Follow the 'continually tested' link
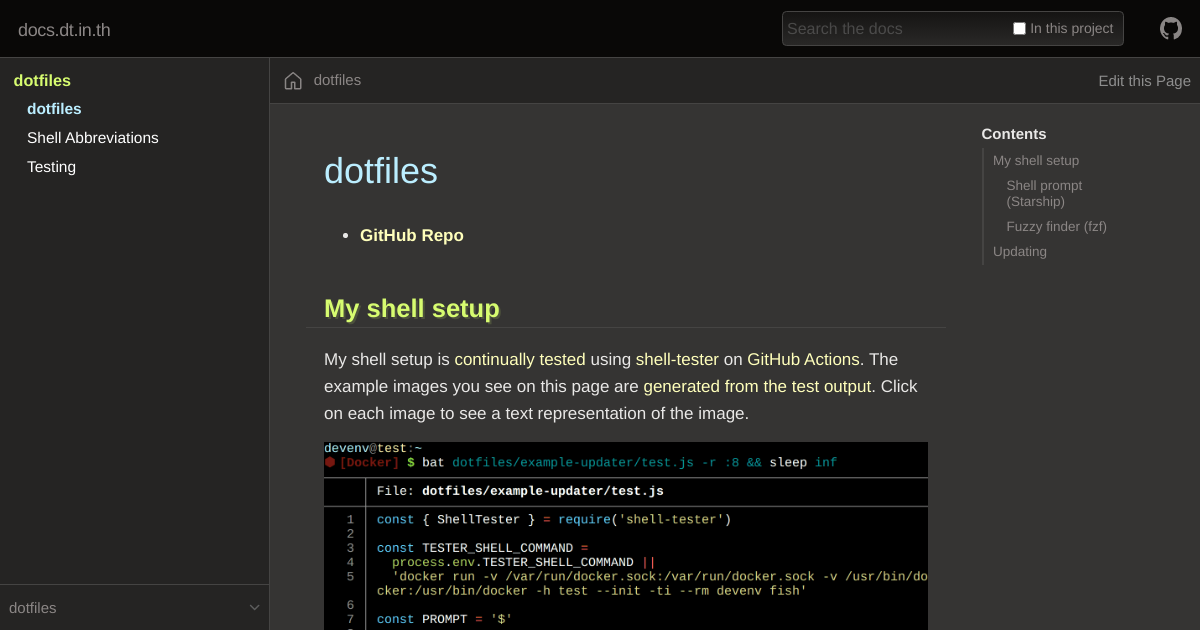The image size is (1200, 630). pos(520,359)
